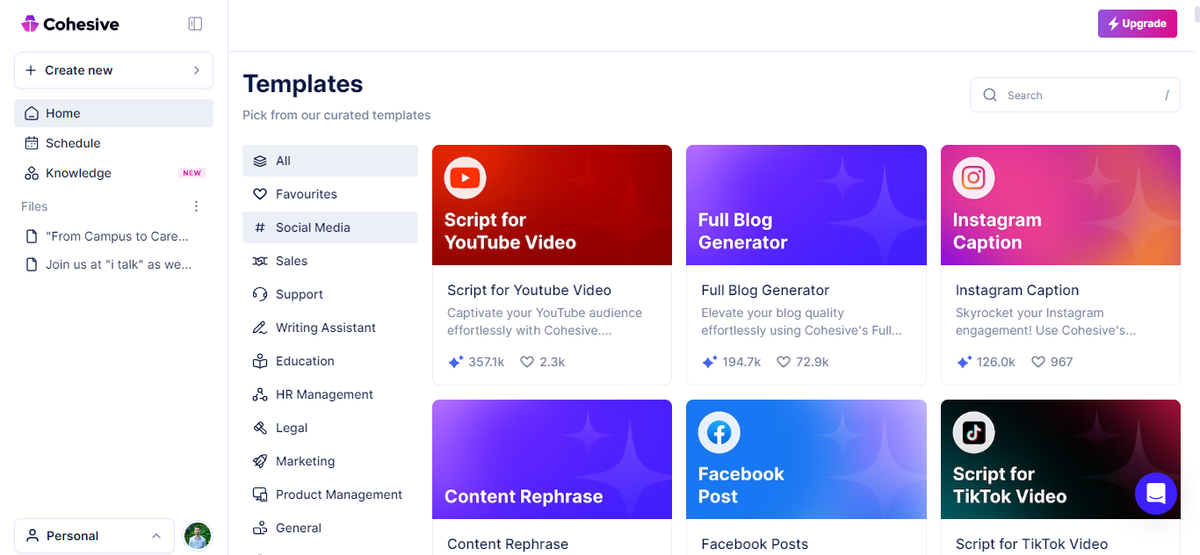Click the handshake icon beside Sales
Screen dimensions: 1200x555
point(260,261)
